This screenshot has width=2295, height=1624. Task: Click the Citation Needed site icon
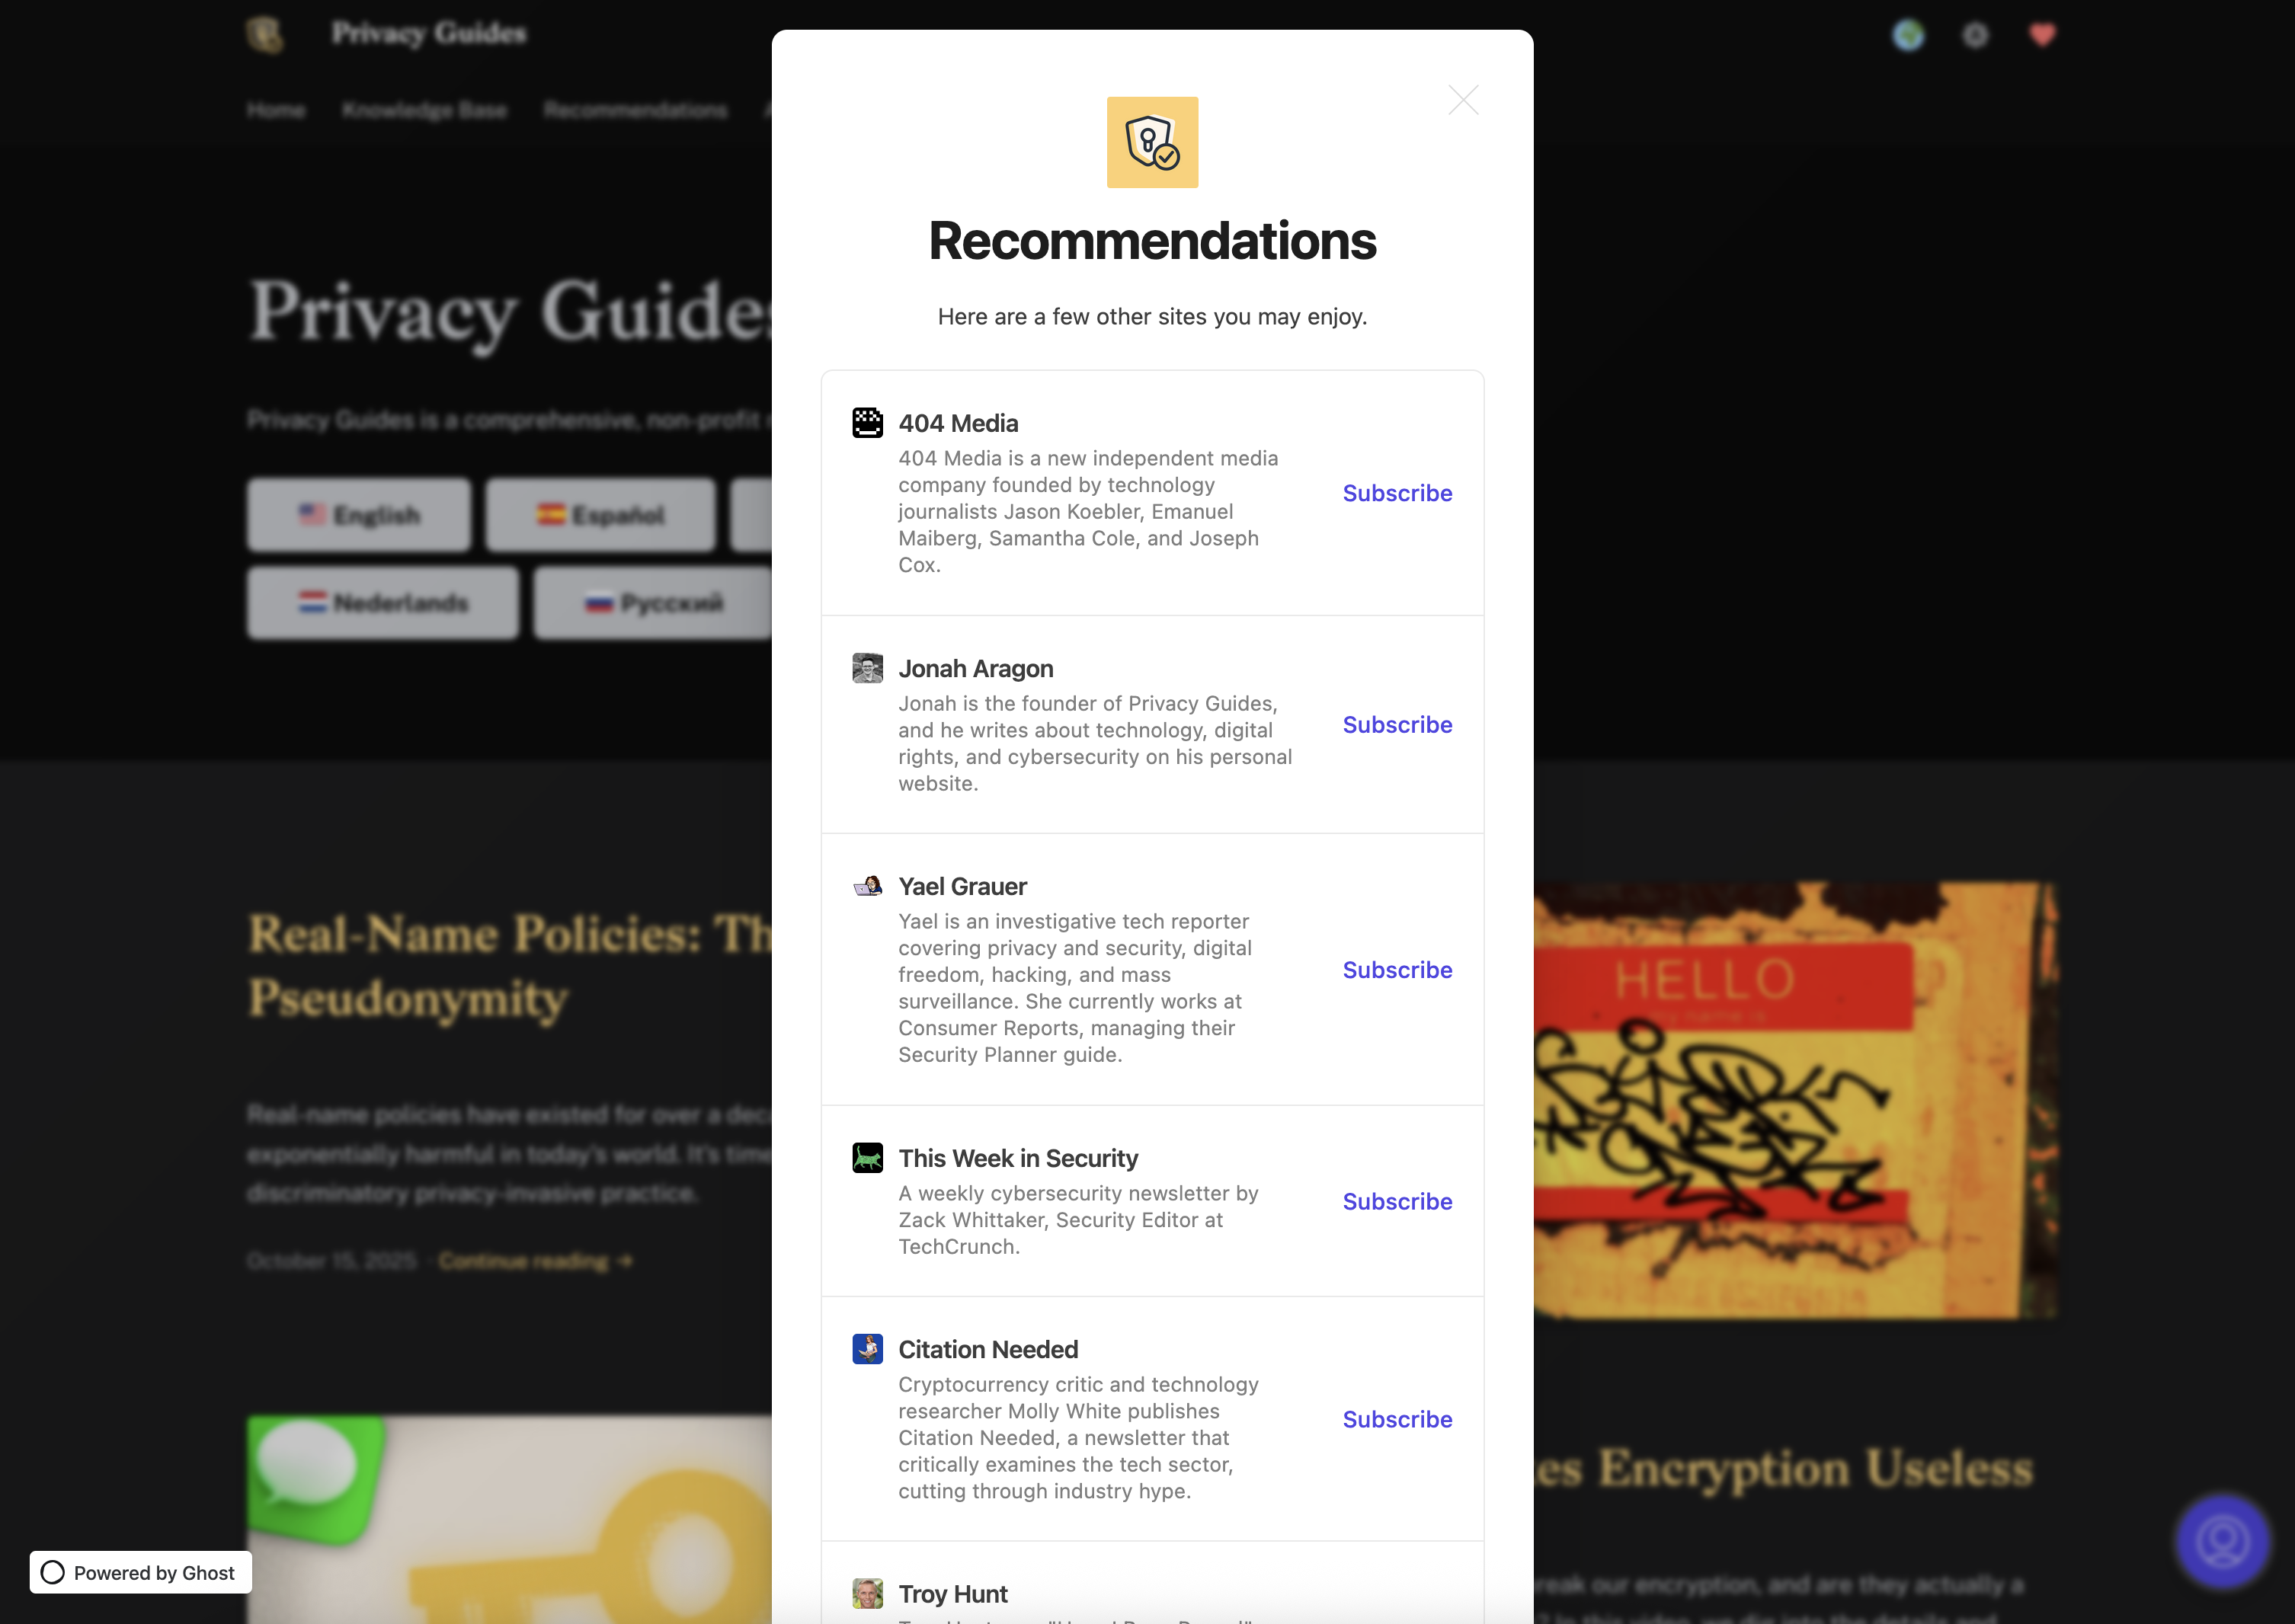click(867, 1348)
